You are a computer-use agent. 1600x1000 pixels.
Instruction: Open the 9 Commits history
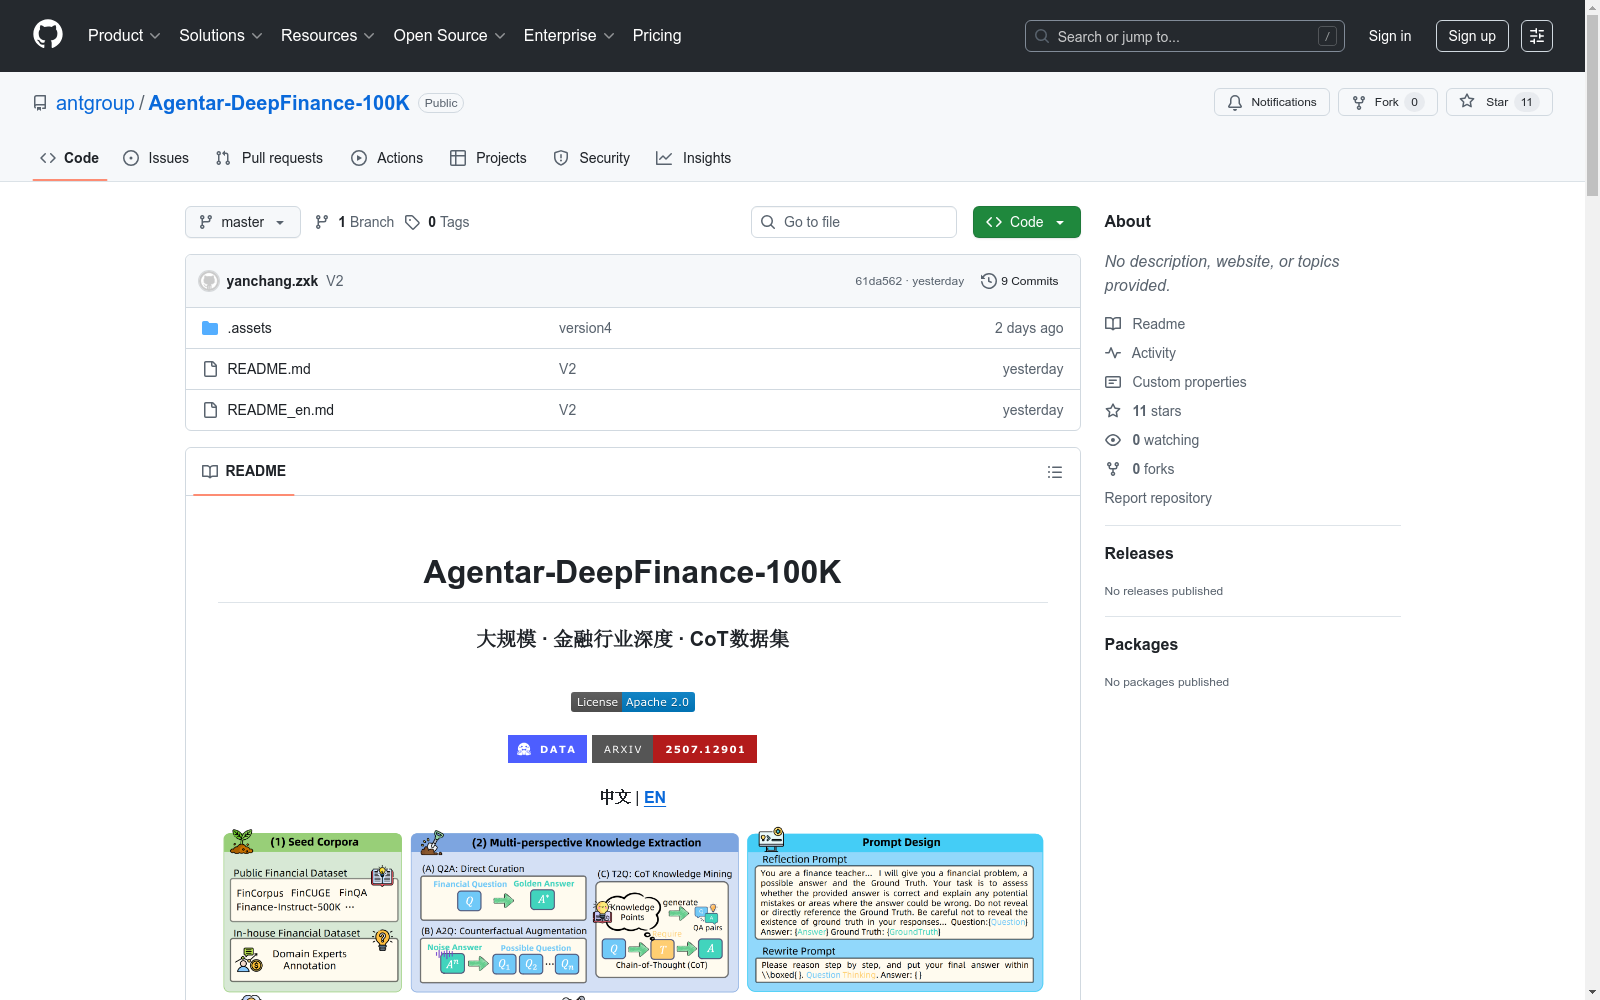(x=1020, y=281)
